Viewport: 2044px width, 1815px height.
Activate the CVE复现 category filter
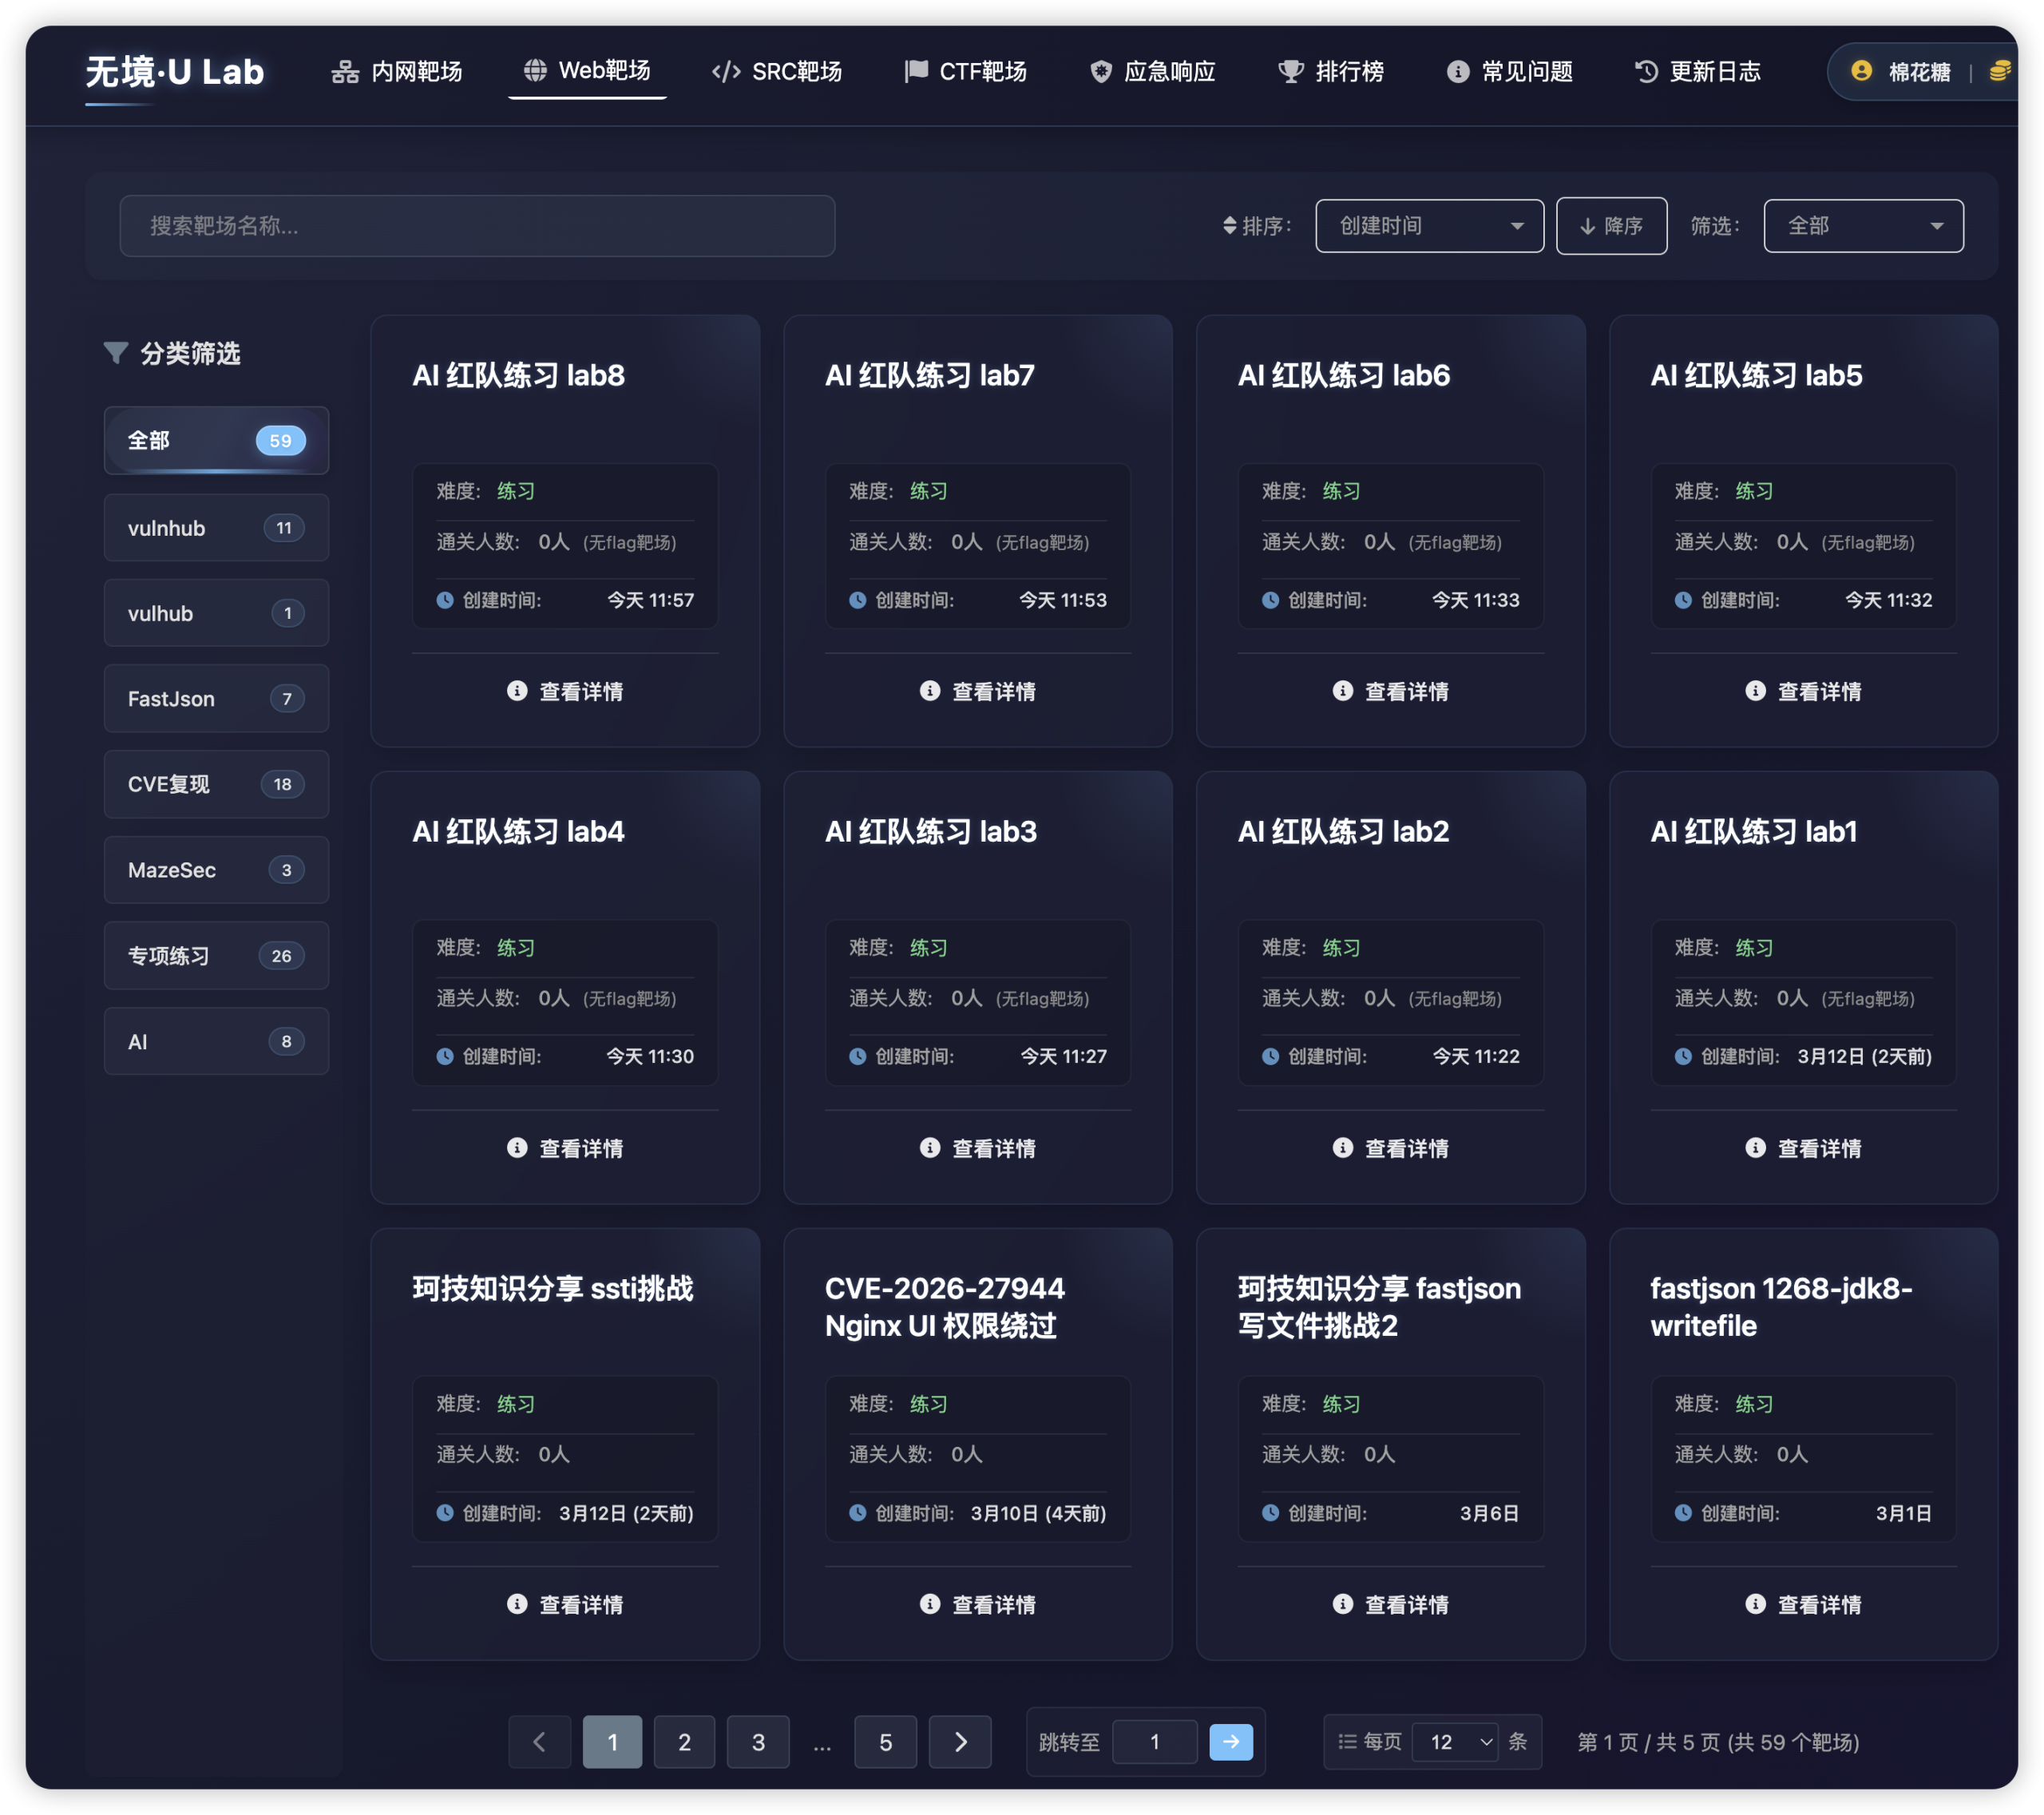(x=215, y=784)
